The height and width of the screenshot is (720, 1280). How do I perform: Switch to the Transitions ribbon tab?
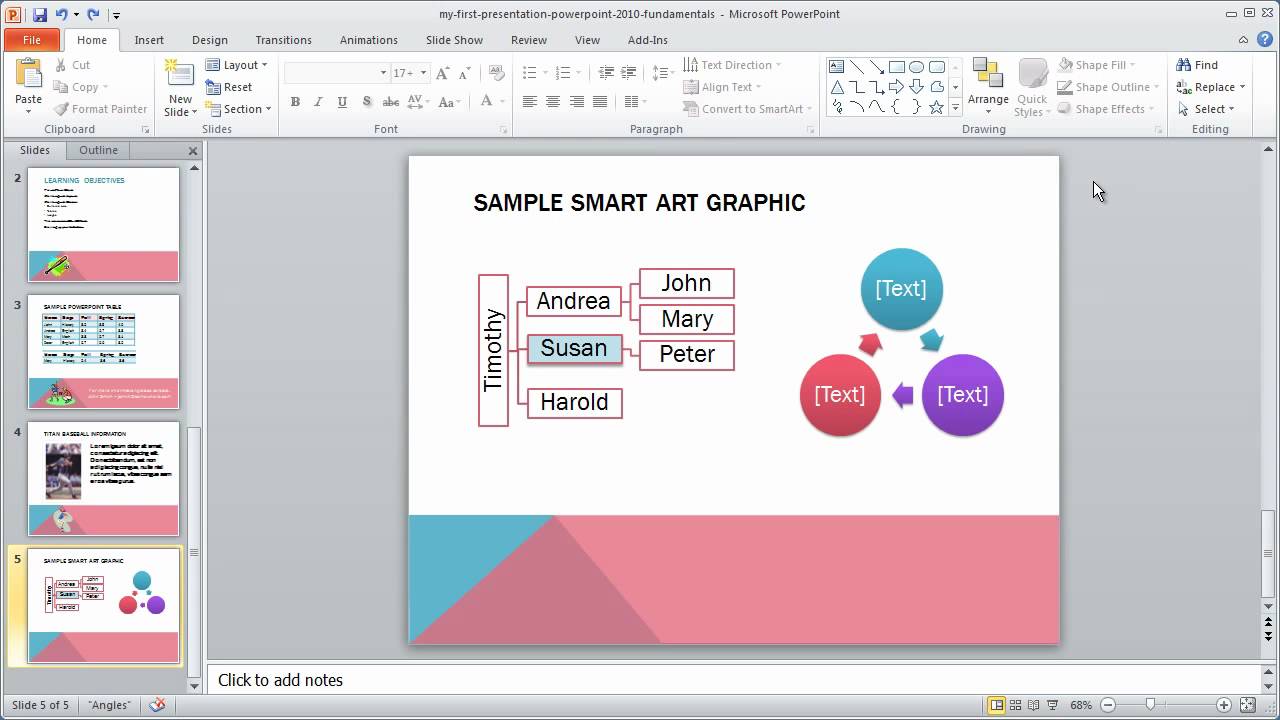tap(283, 40)
